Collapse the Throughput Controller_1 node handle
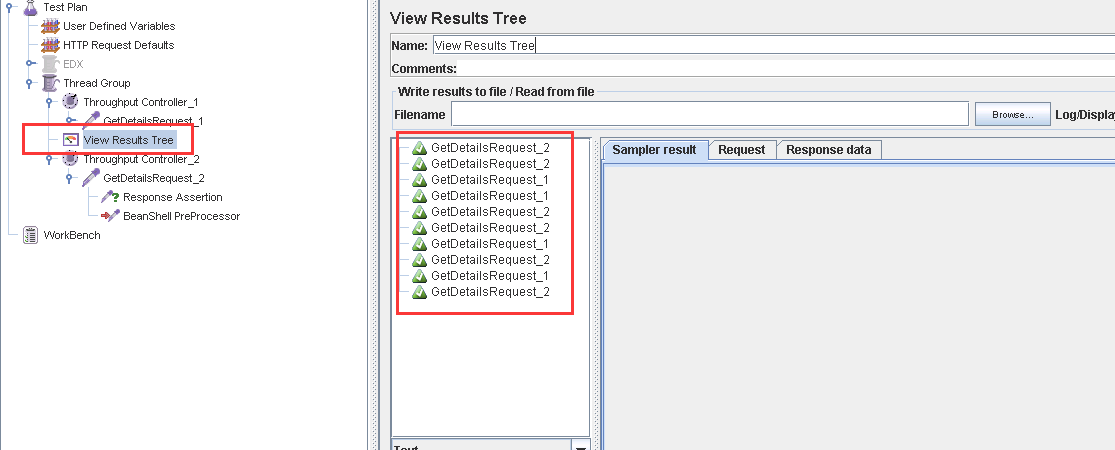This screenshot has height=450, width=1115. (x=49, y=102)
